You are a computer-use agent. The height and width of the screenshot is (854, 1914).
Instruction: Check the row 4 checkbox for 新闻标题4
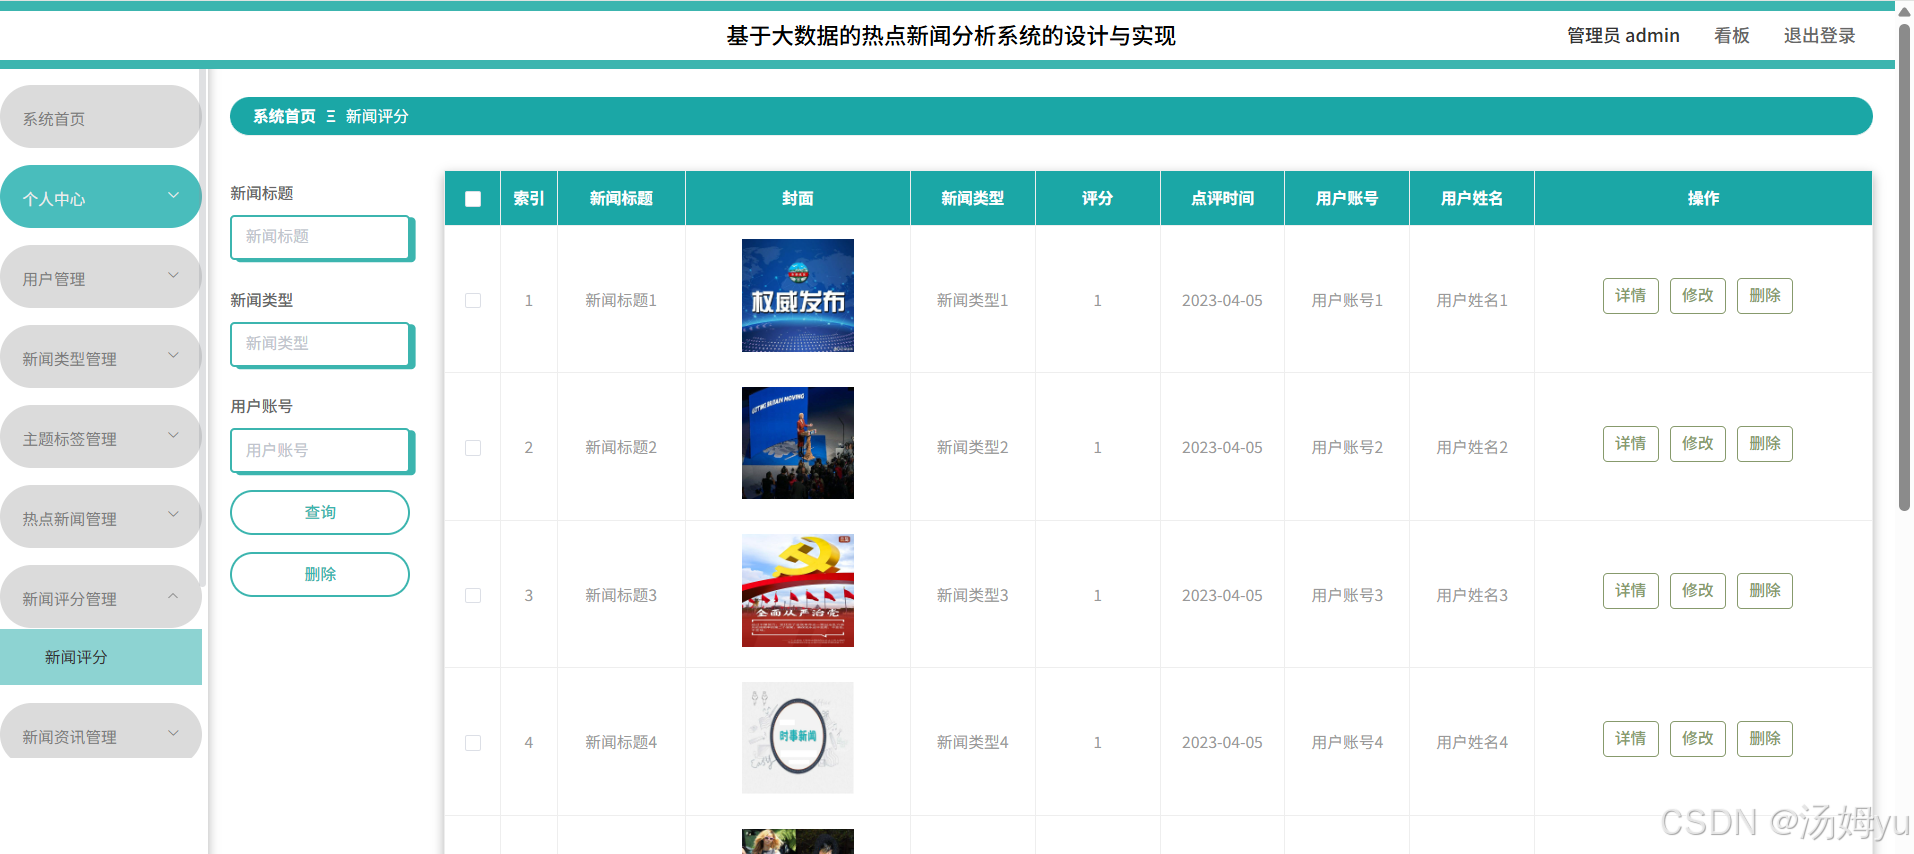tap(473, 743)
